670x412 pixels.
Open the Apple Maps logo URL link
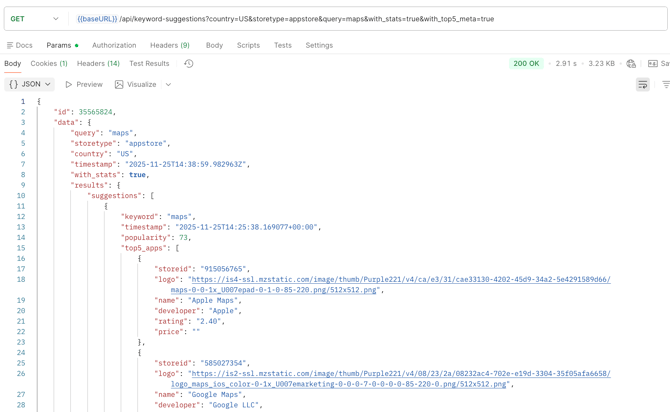pos(399,280)
